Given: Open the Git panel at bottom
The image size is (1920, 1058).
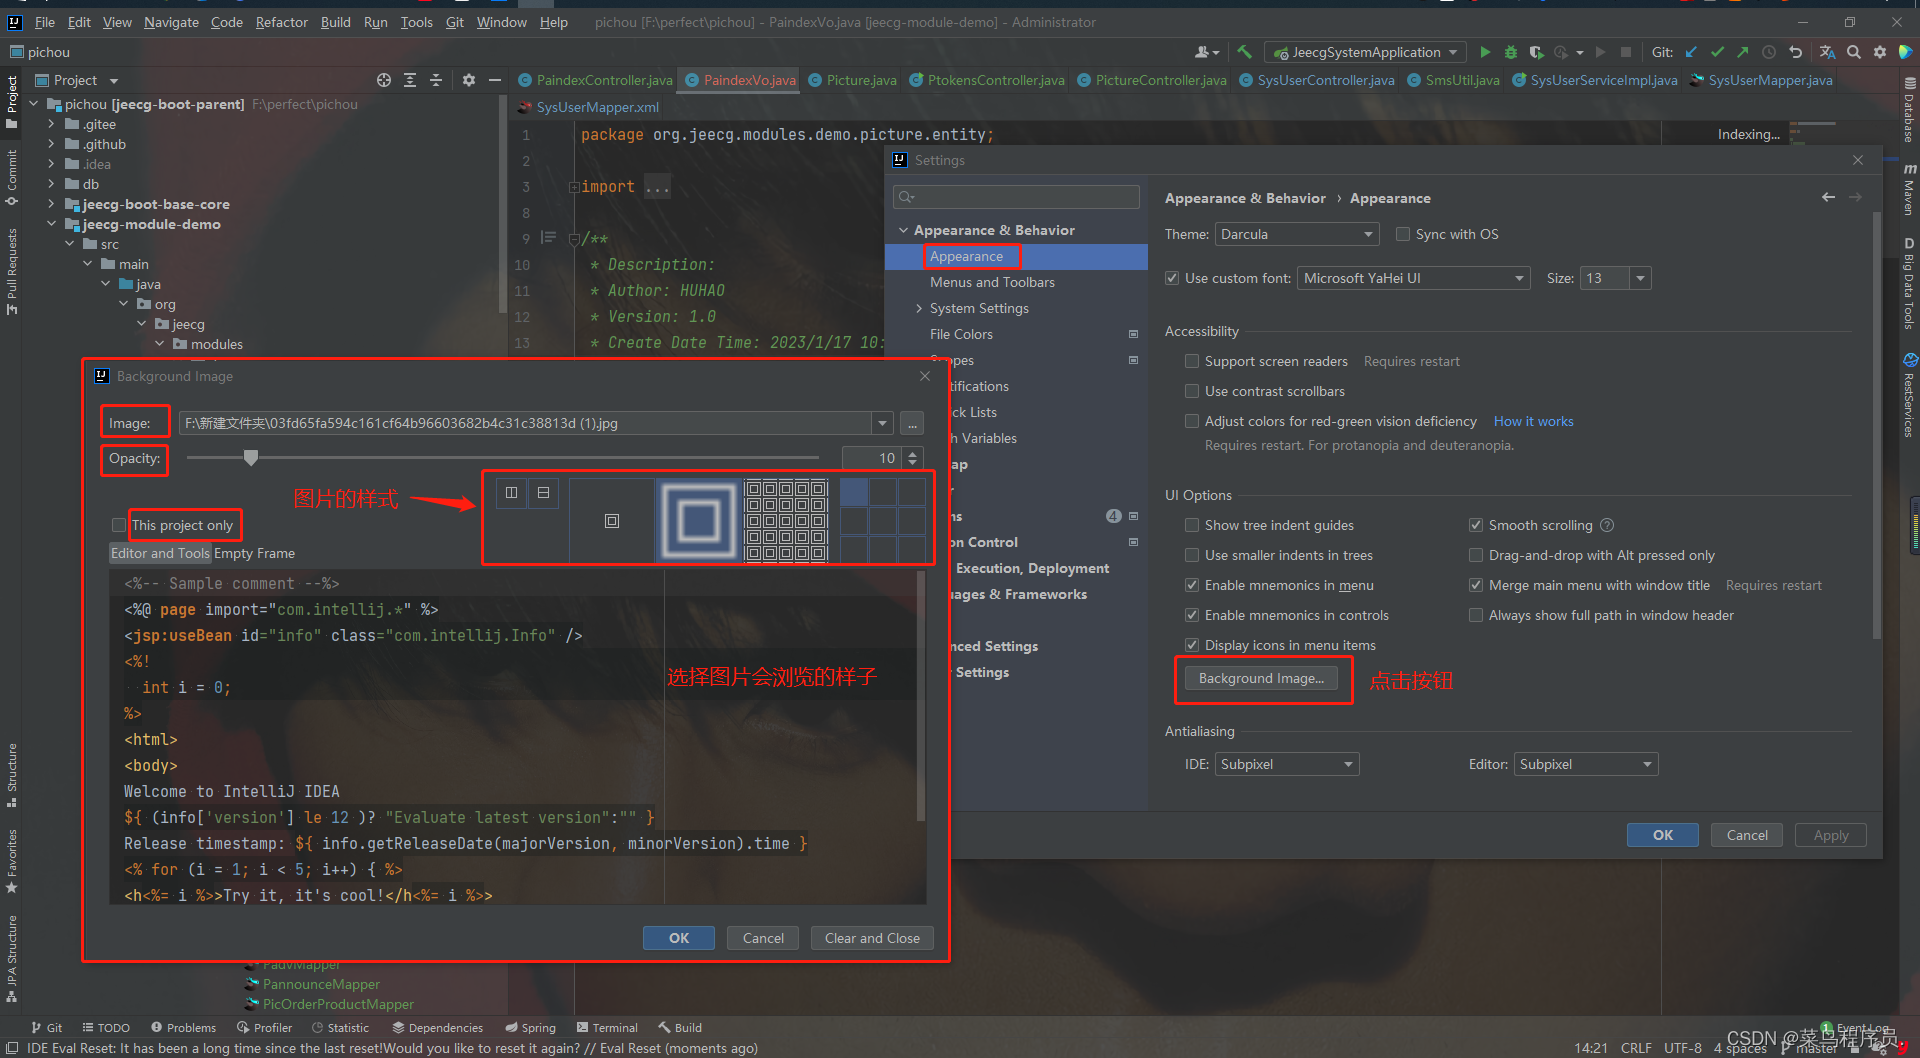Looking at the screenshot, I should coord(46,1027).
